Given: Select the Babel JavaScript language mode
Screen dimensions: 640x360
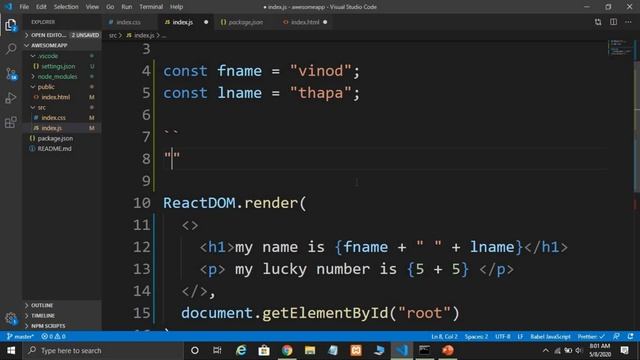Looking at the screenshot, I should tap(550, 337).
